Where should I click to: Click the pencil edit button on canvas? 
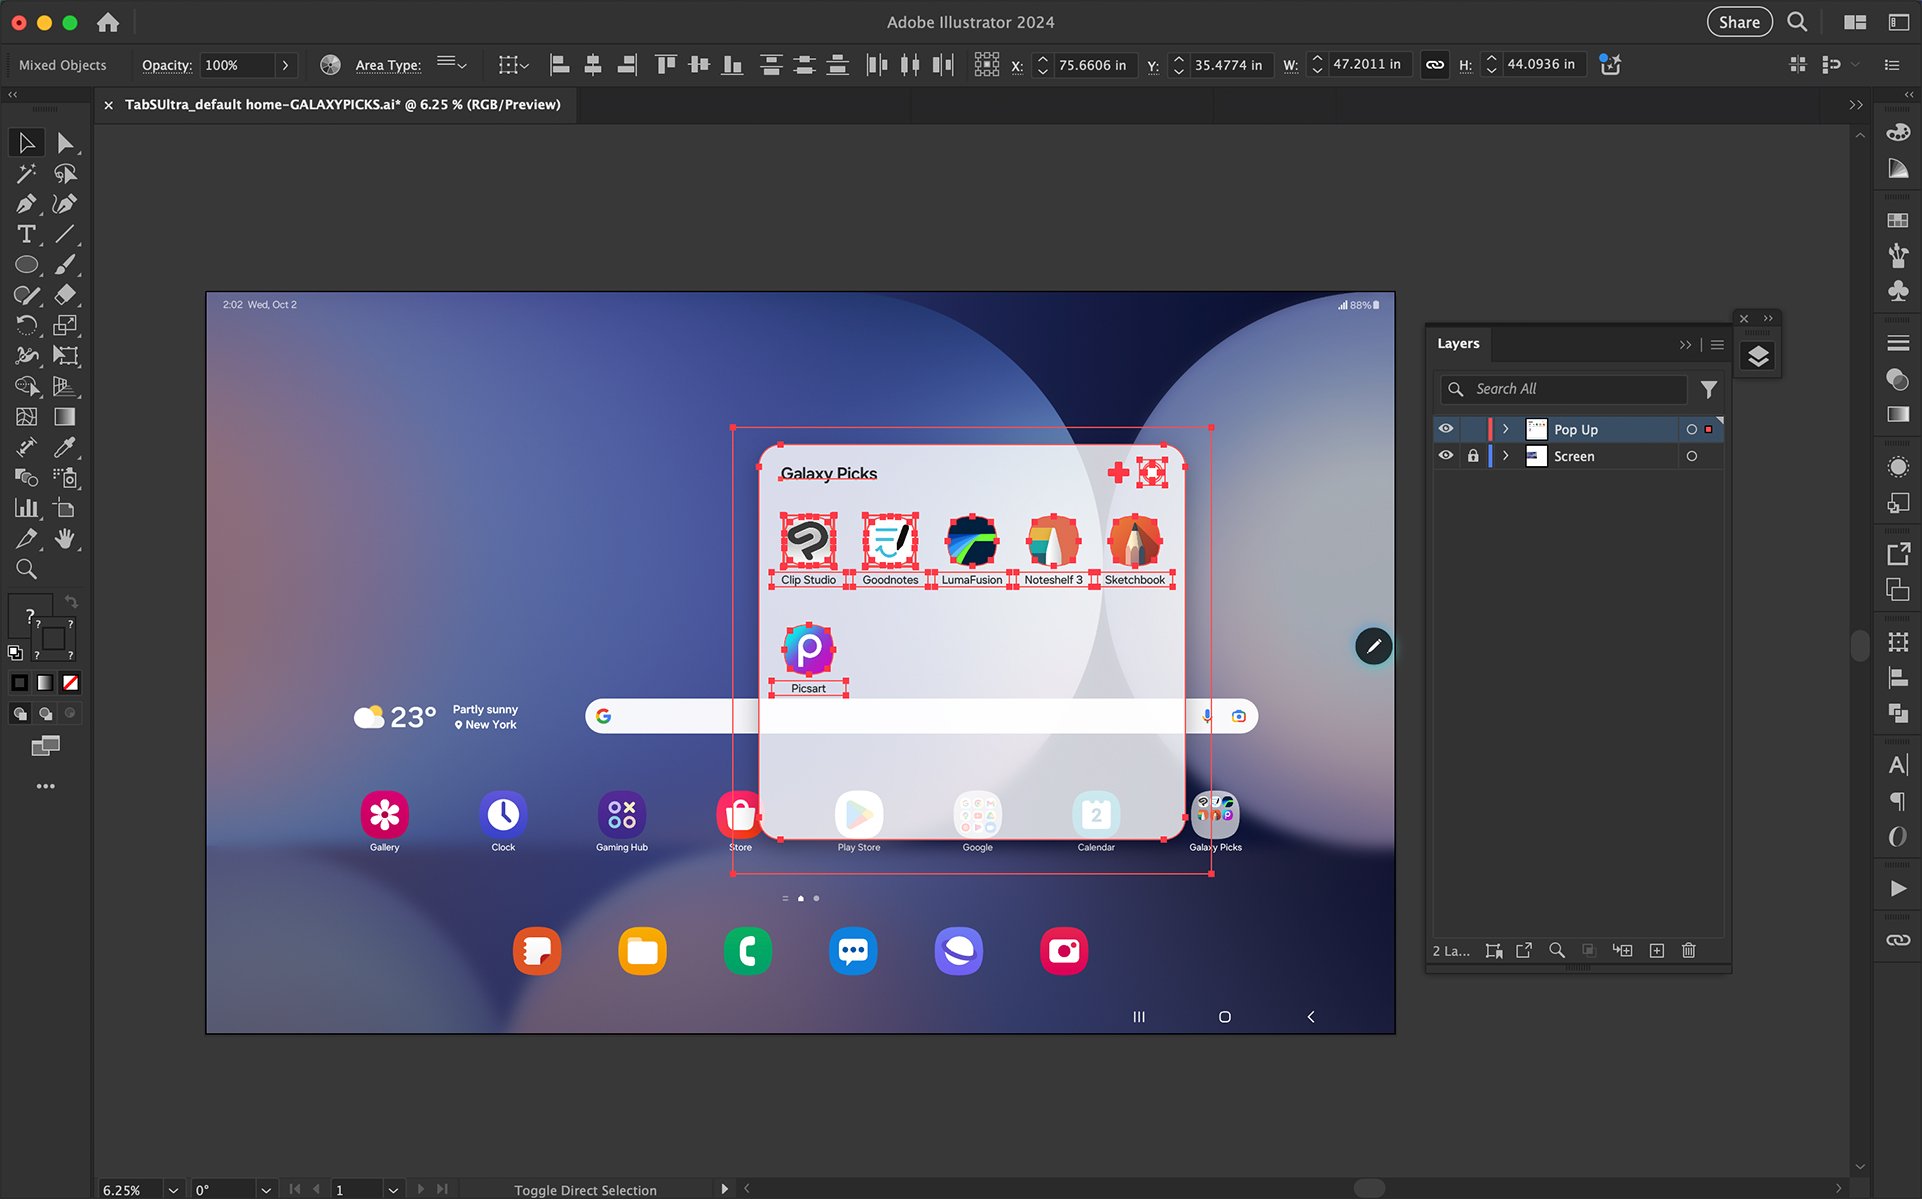tap(1374, 646)
